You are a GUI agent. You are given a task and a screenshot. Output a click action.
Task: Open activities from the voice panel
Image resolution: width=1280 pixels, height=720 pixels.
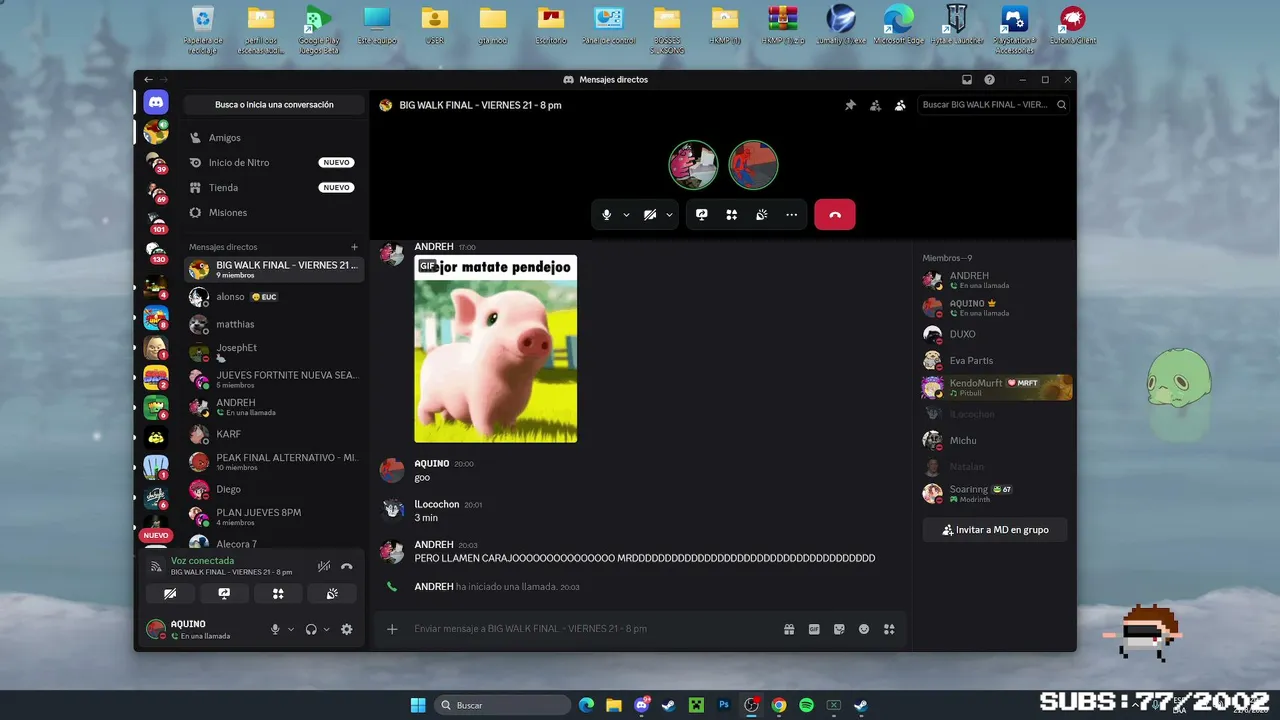click(278, 593)
